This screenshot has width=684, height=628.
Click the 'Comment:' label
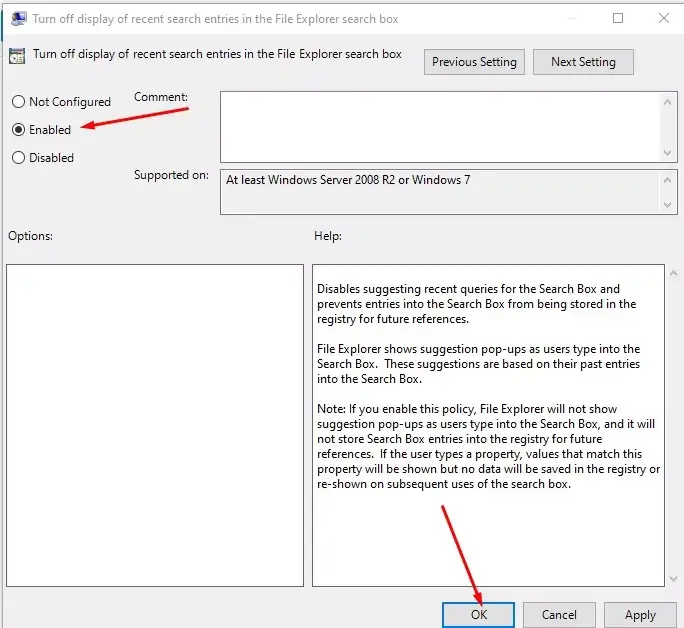coord(161,97)
